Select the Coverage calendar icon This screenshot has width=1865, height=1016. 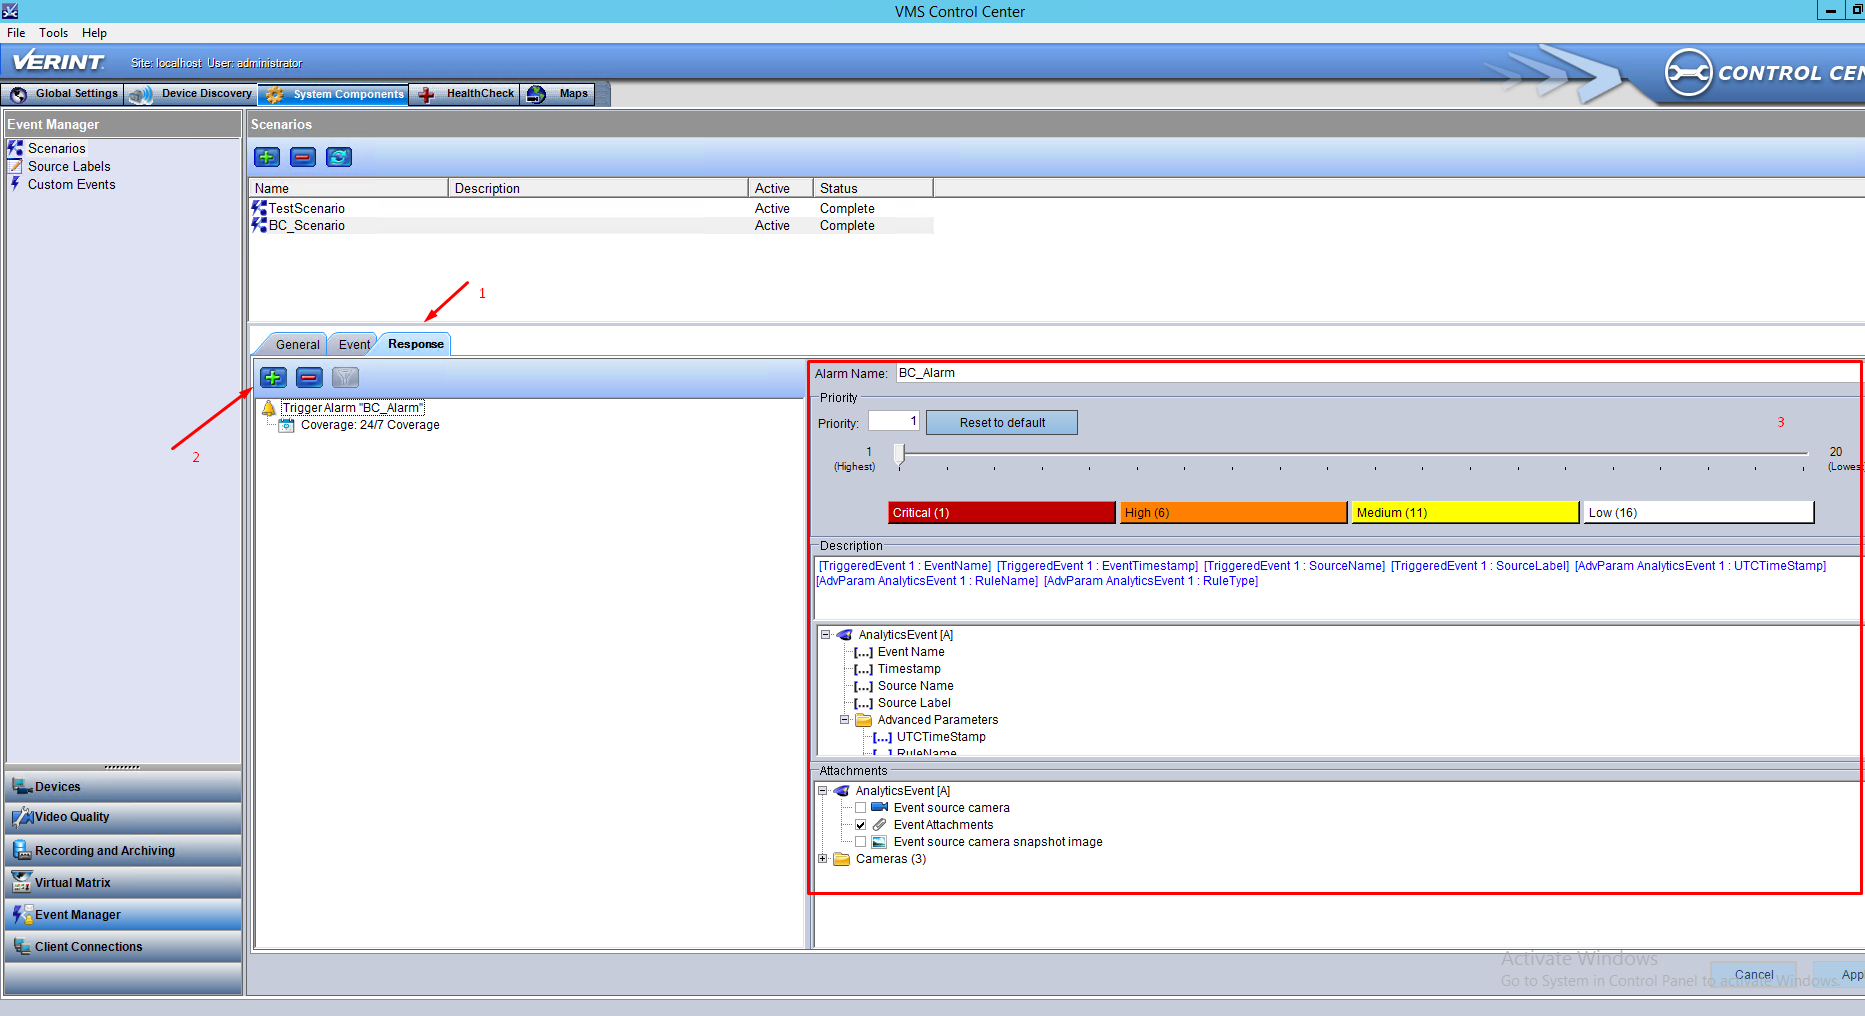coord(287,425)
